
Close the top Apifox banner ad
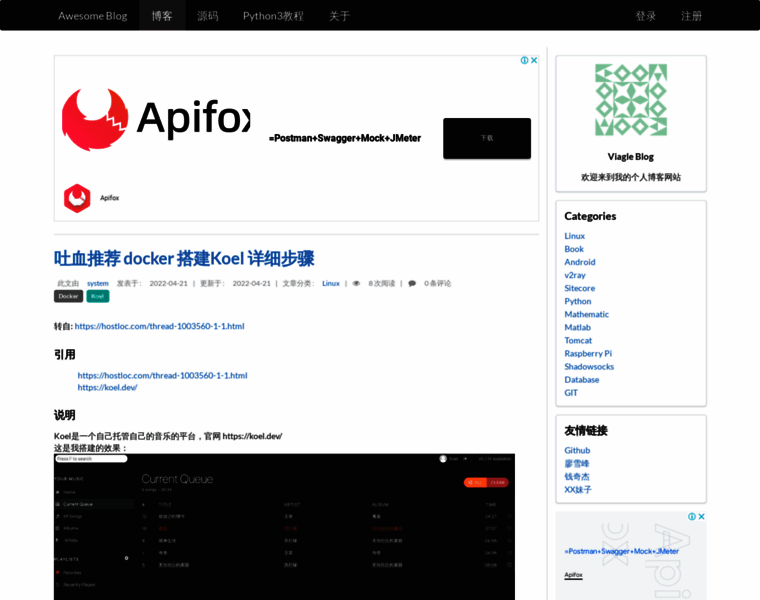534,60
